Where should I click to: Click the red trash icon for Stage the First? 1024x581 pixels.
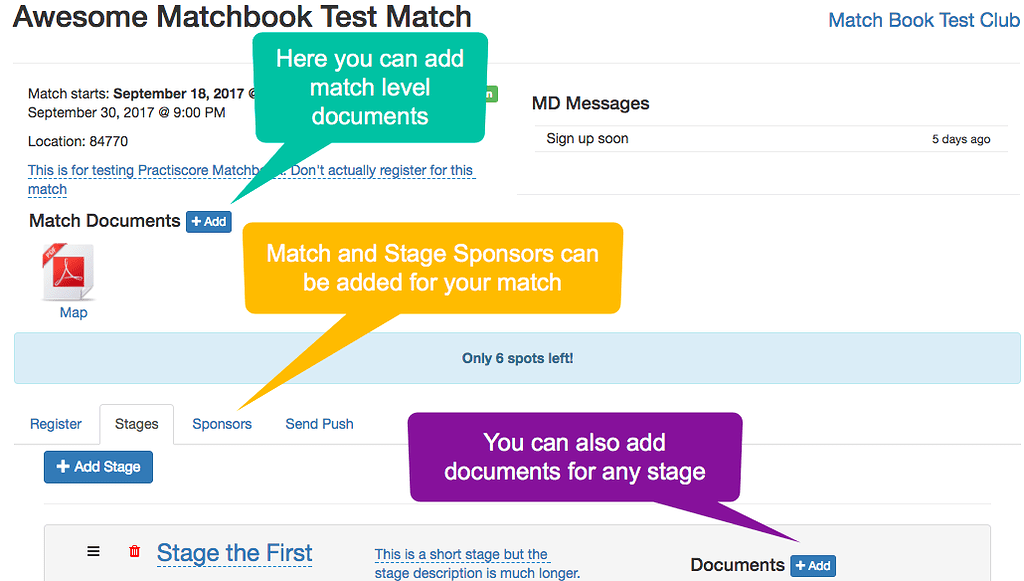click(x=135, y=551)
